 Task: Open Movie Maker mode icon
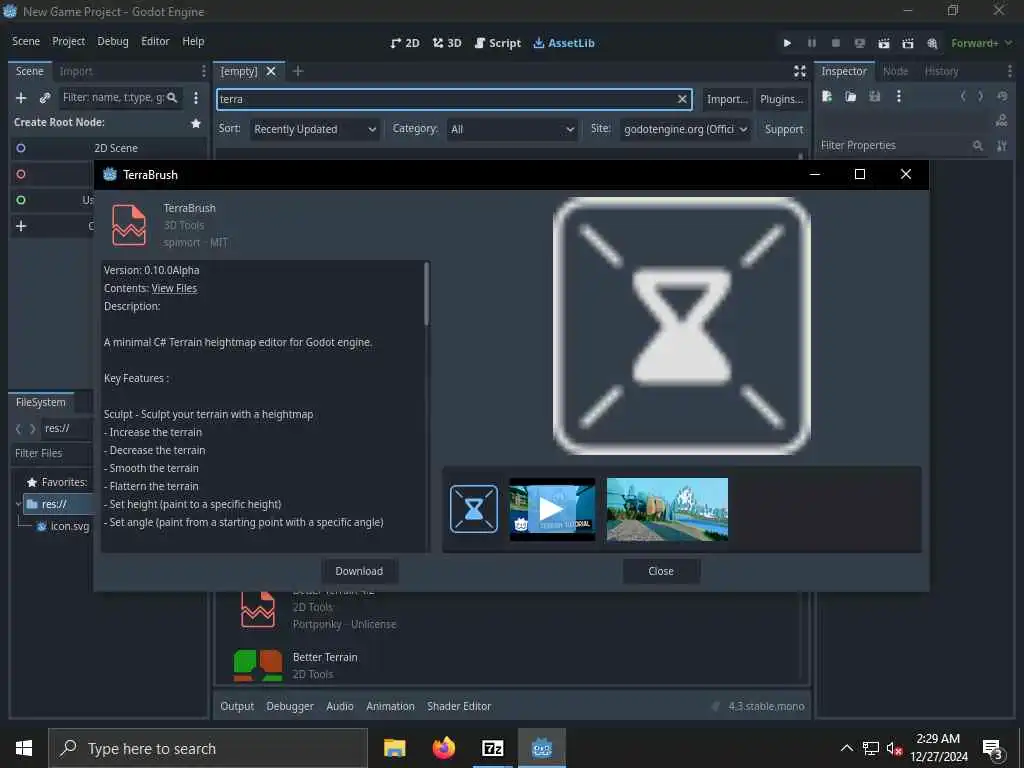point(932,43)
